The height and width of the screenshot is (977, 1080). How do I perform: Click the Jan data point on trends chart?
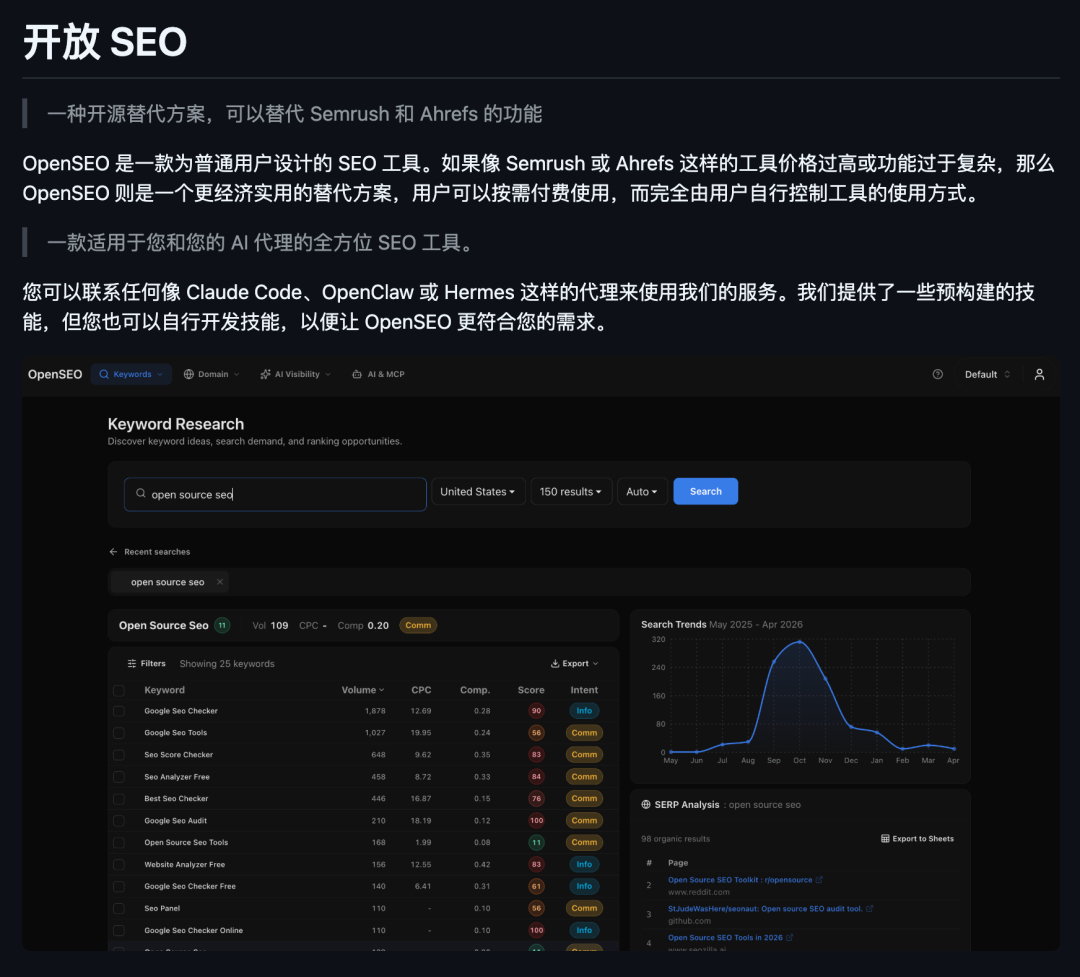pos(877,732)
